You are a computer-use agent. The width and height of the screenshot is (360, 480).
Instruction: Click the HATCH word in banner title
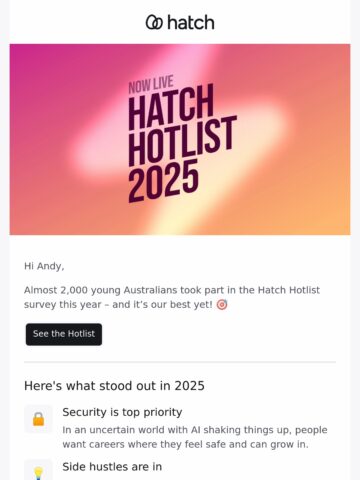tap(171, 107)
